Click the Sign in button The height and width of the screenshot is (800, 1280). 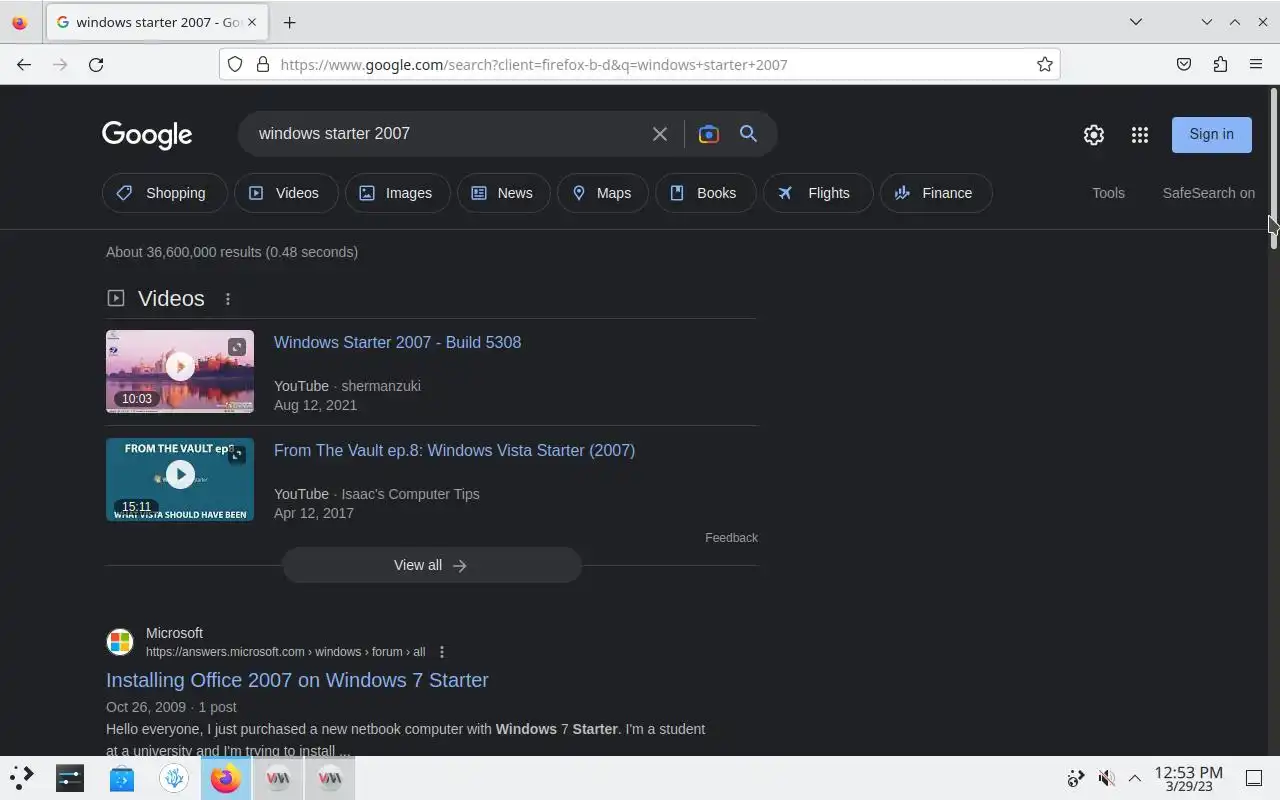[1212, 134]
